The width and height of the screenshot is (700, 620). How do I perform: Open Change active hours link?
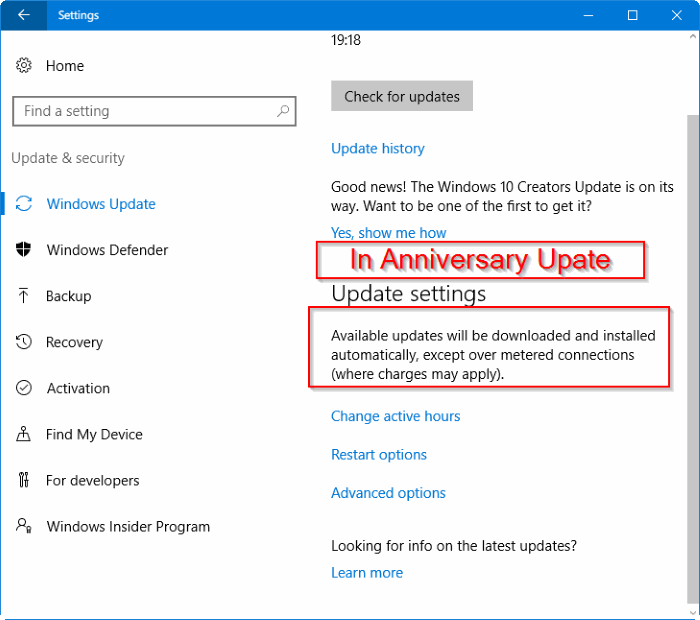pos(396,416)
